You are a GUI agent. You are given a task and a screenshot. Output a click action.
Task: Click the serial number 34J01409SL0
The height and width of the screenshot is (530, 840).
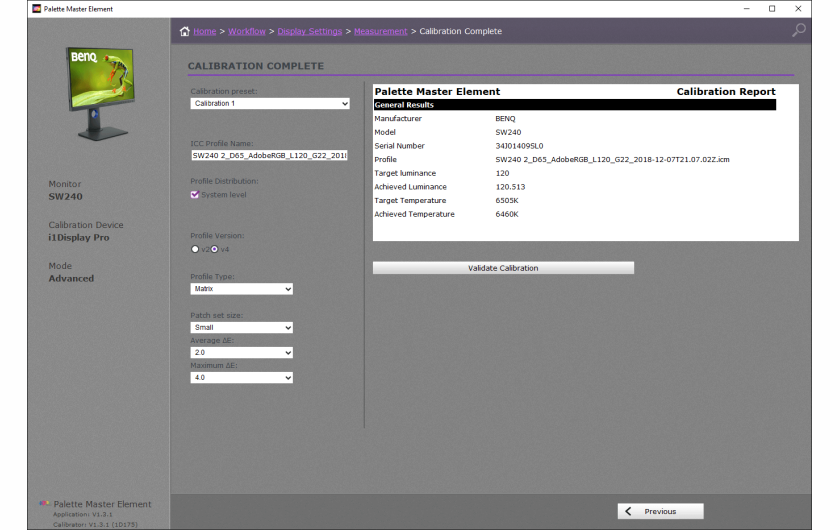(x=519, y=146)
